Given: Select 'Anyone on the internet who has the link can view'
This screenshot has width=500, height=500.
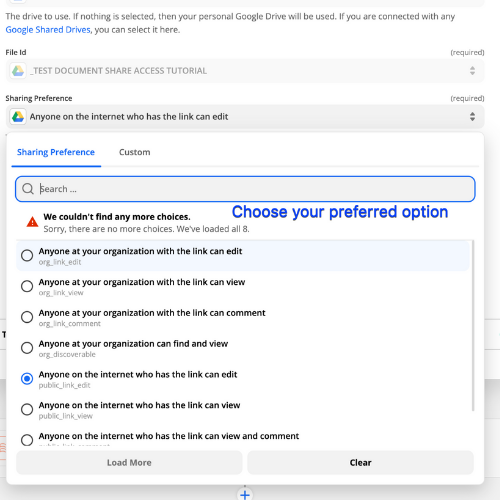Looking at the screenshot, I should click(243, 410).
